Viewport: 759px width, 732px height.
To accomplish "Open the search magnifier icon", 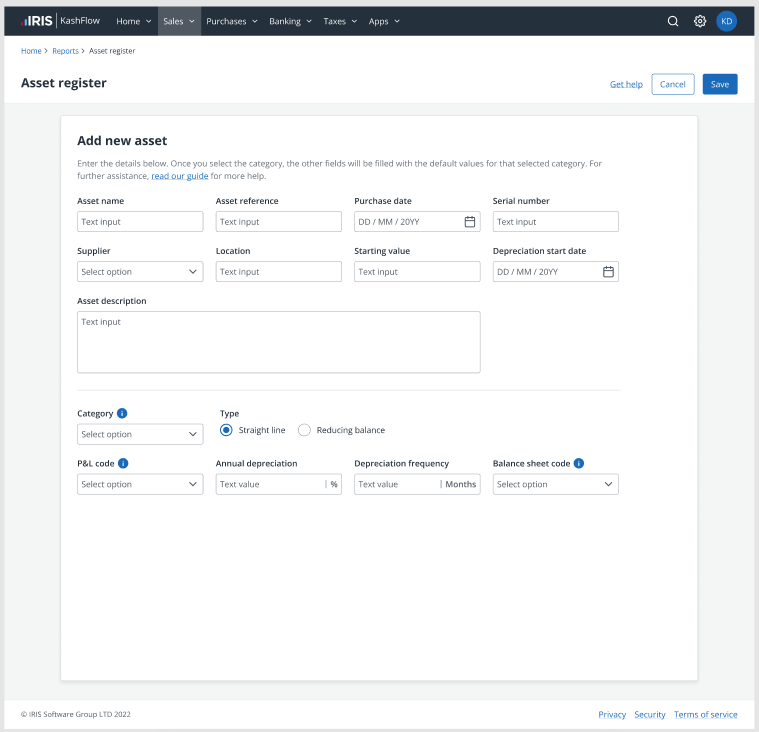I will pyautogui.click(x=673, y=21).
